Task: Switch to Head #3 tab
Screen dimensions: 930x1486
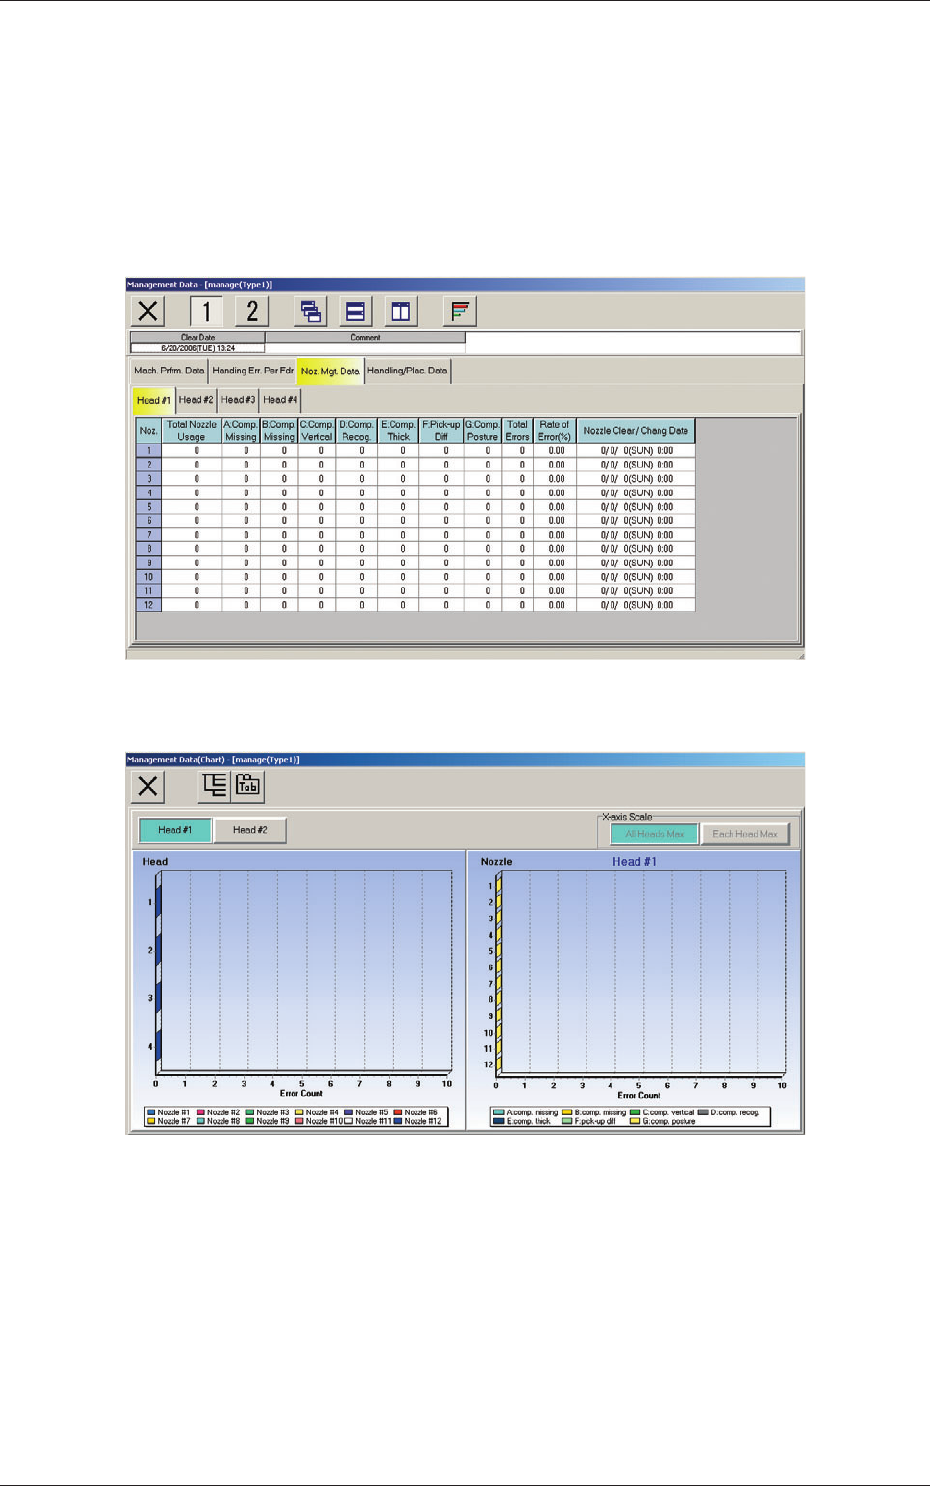Action: (238, 400)
